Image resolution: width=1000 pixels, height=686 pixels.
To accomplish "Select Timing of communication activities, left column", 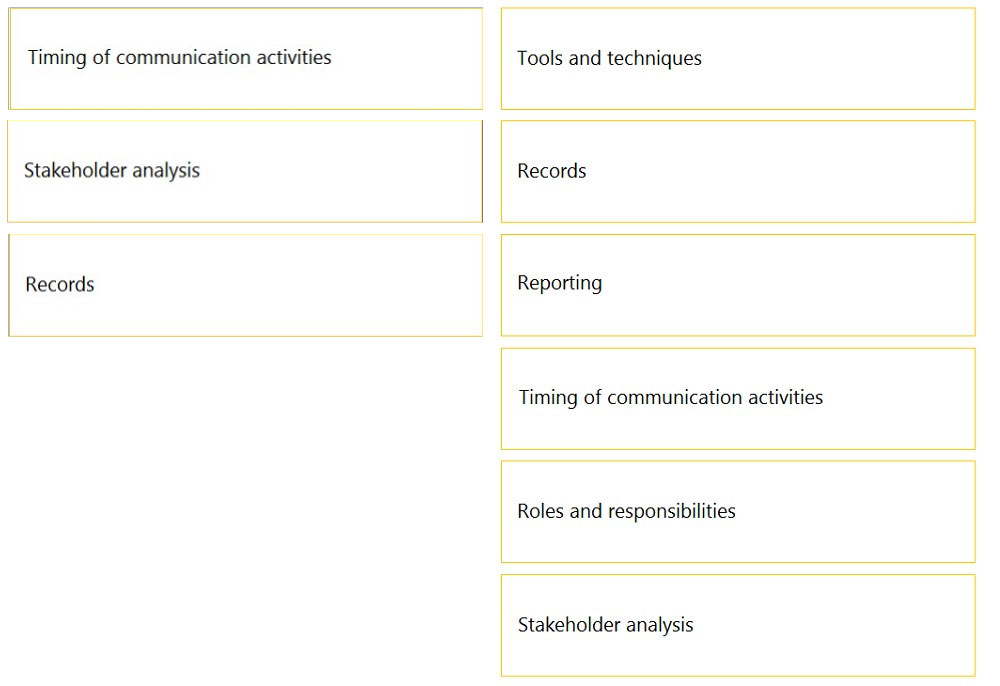I will coord(246,59).
